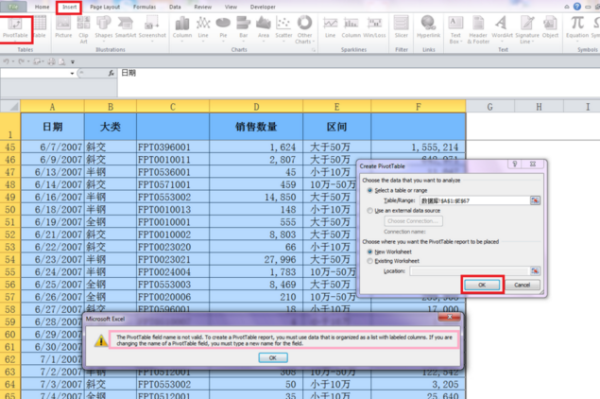Open the Formulas ribbon tab
The width and height of the screenshot is (600, 399).
(x=144, y=7)
